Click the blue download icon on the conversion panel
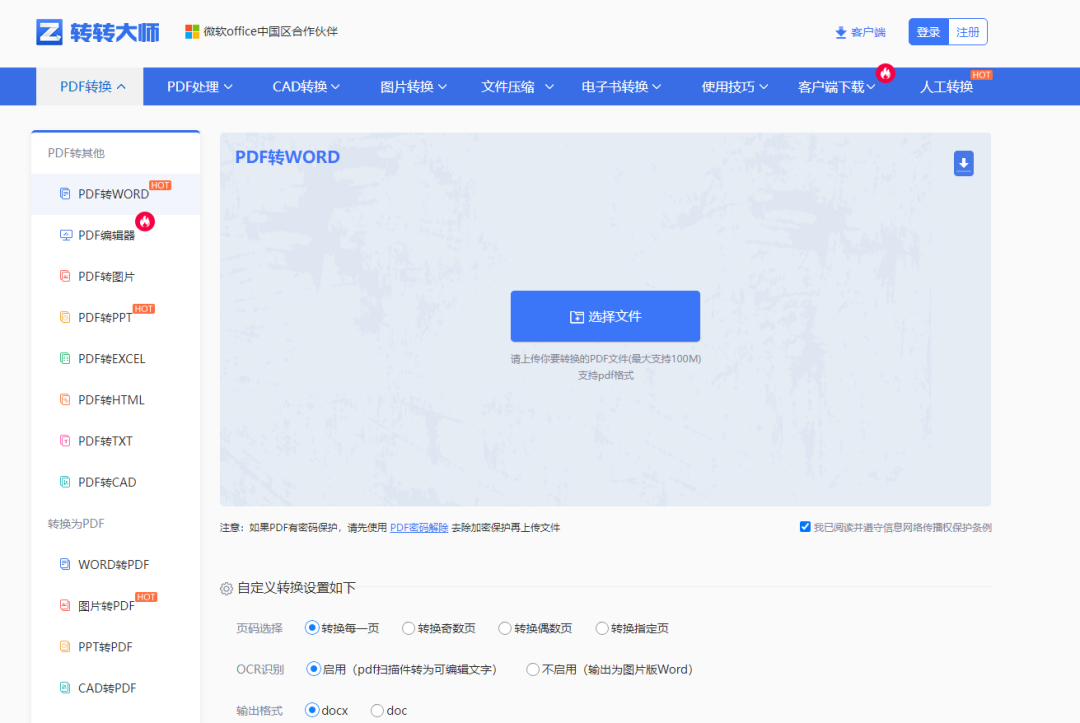 point(963,162)
